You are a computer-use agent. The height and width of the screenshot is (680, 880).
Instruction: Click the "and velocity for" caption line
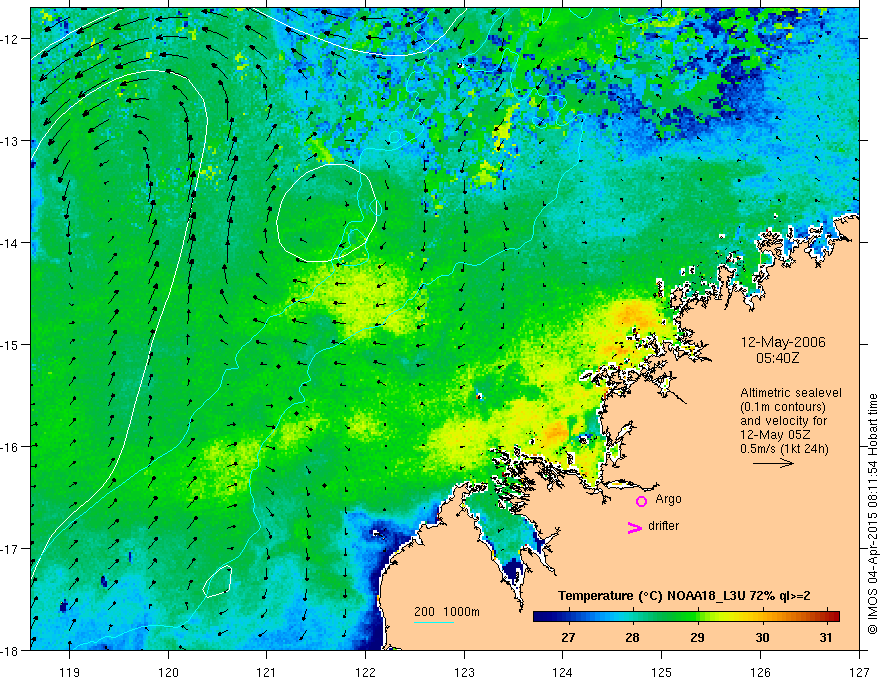pos(783,421)
